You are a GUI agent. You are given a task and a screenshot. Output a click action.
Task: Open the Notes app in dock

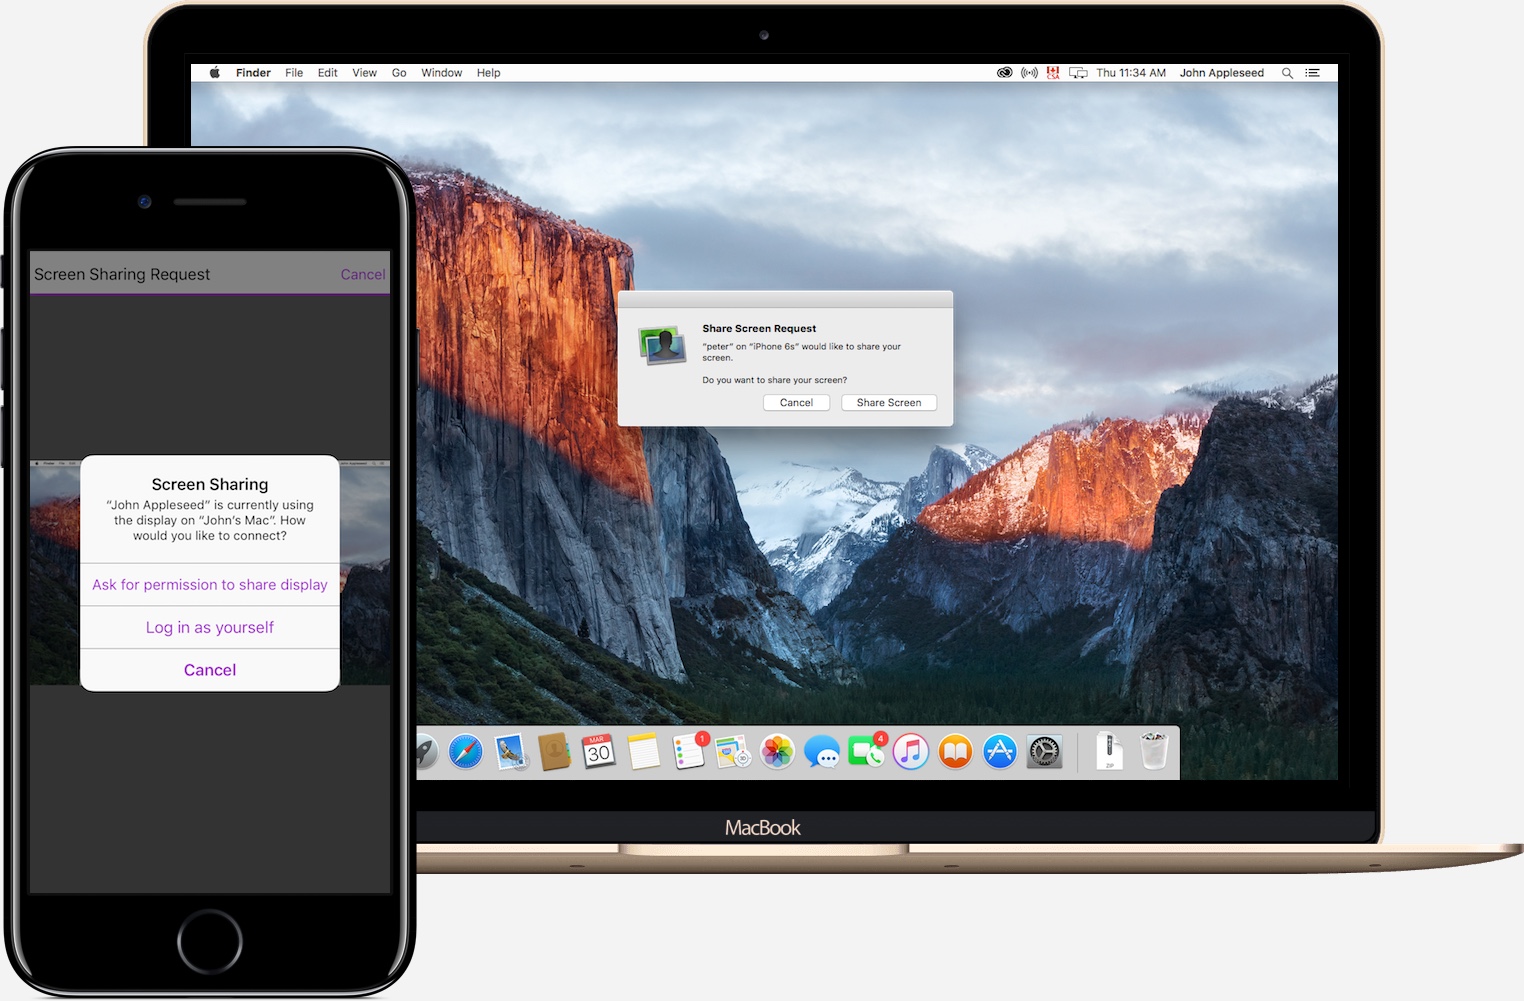(644, 752)
